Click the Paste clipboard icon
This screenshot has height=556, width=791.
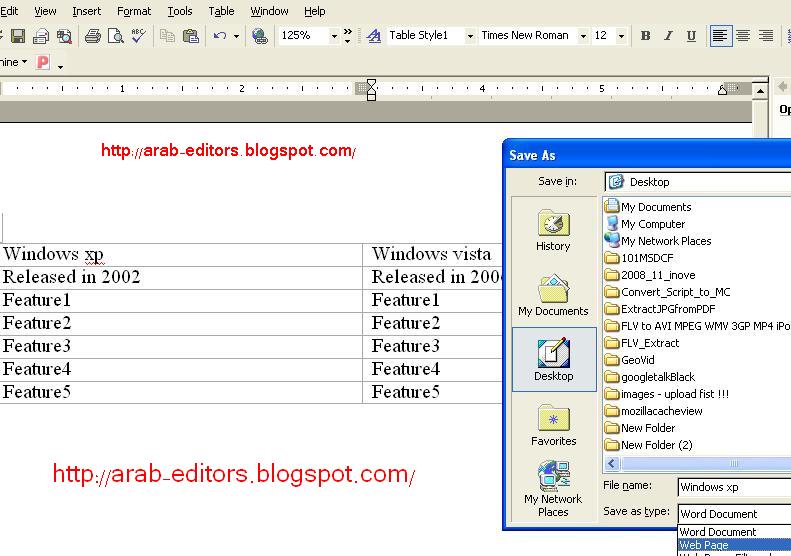190,36
